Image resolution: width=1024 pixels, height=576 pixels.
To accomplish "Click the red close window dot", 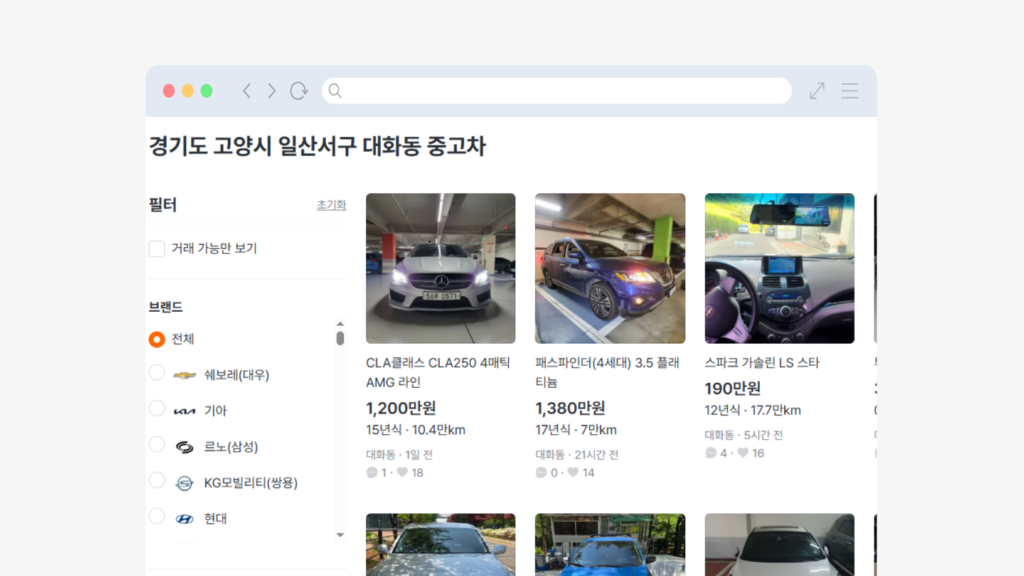I will tap(168, 91).
